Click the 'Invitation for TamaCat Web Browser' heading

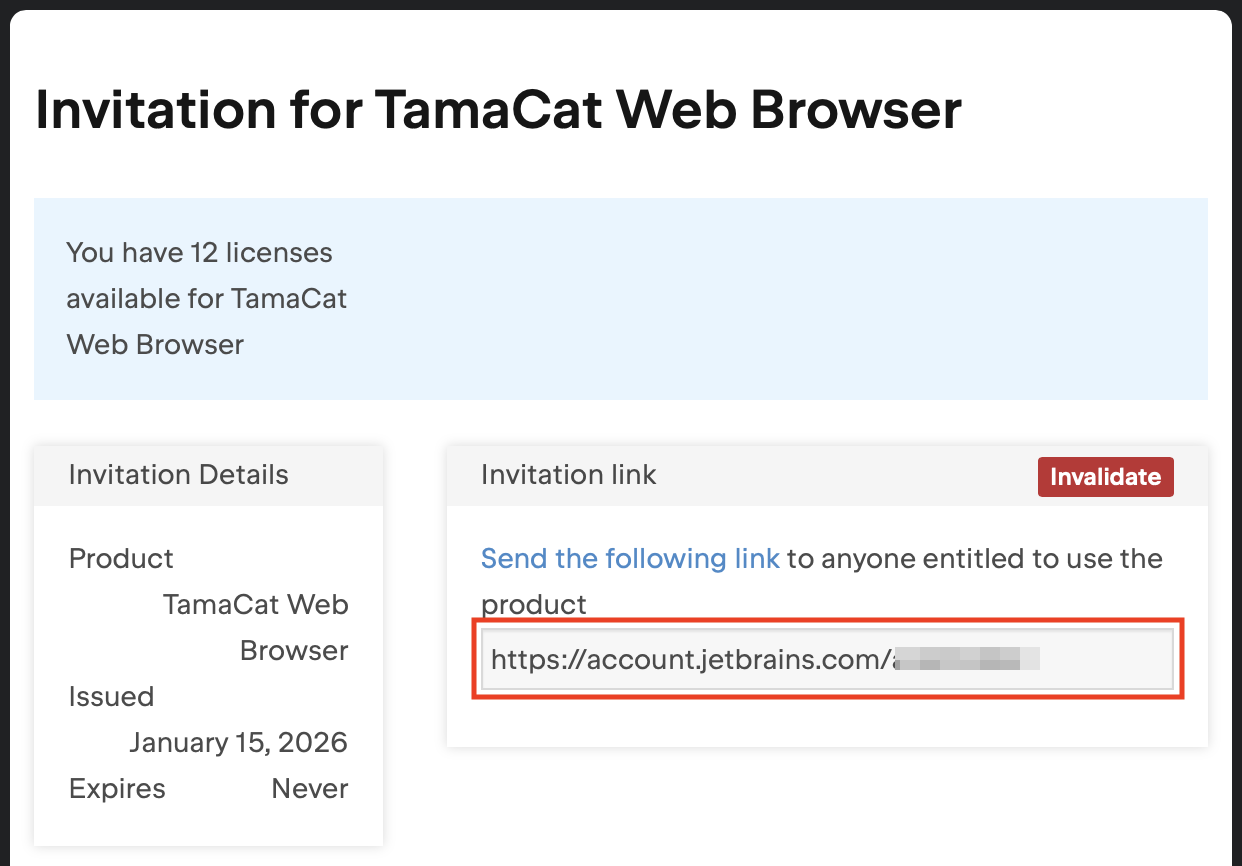tap(498, 110)
